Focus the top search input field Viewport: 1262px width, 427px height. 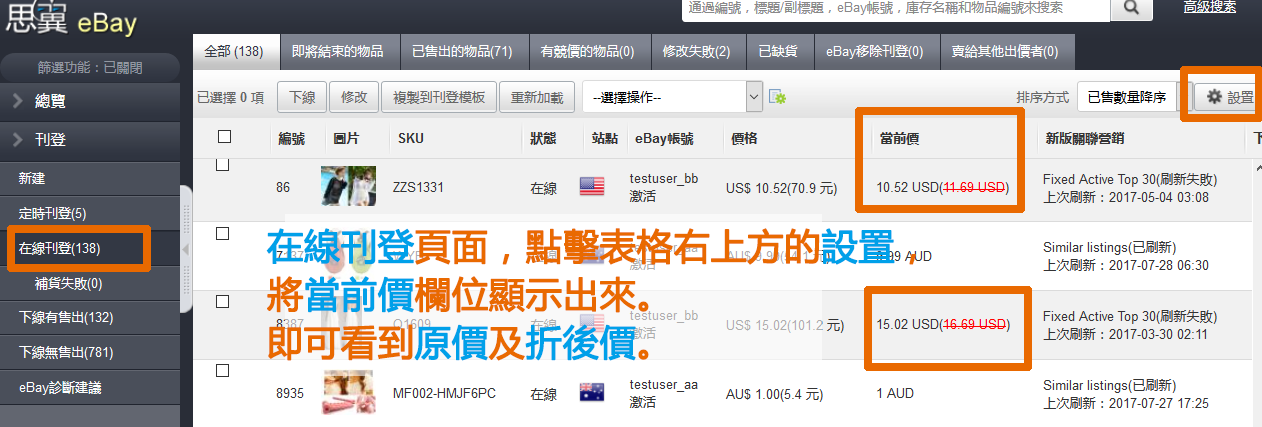point(896,8)
